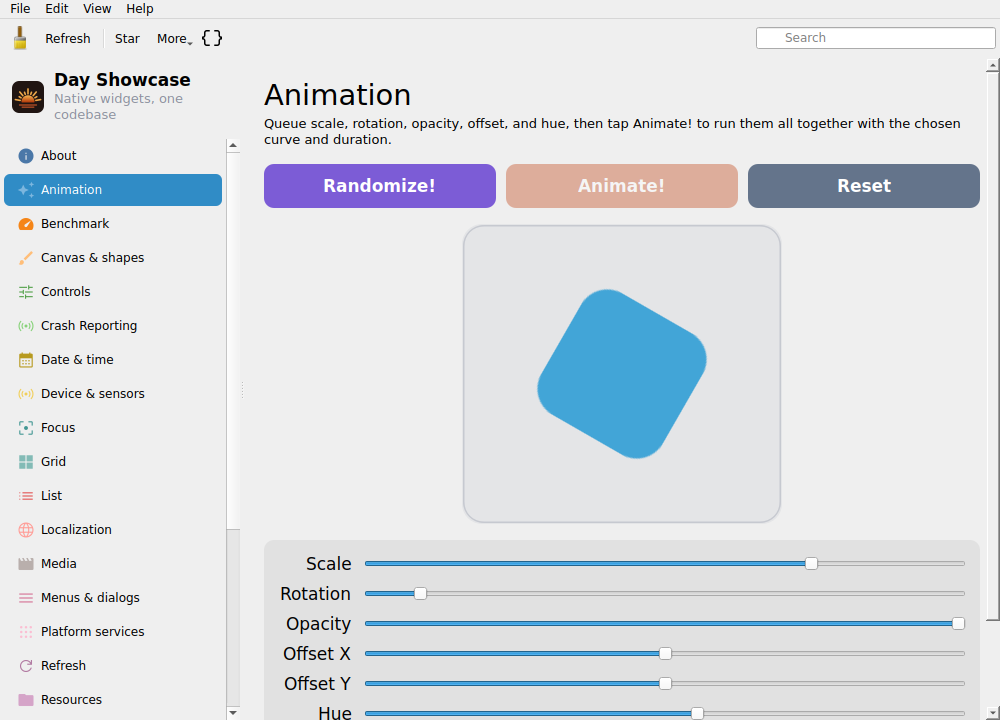Open the View menu
This screenshot has height=720, width=1000.
point(97,9)
